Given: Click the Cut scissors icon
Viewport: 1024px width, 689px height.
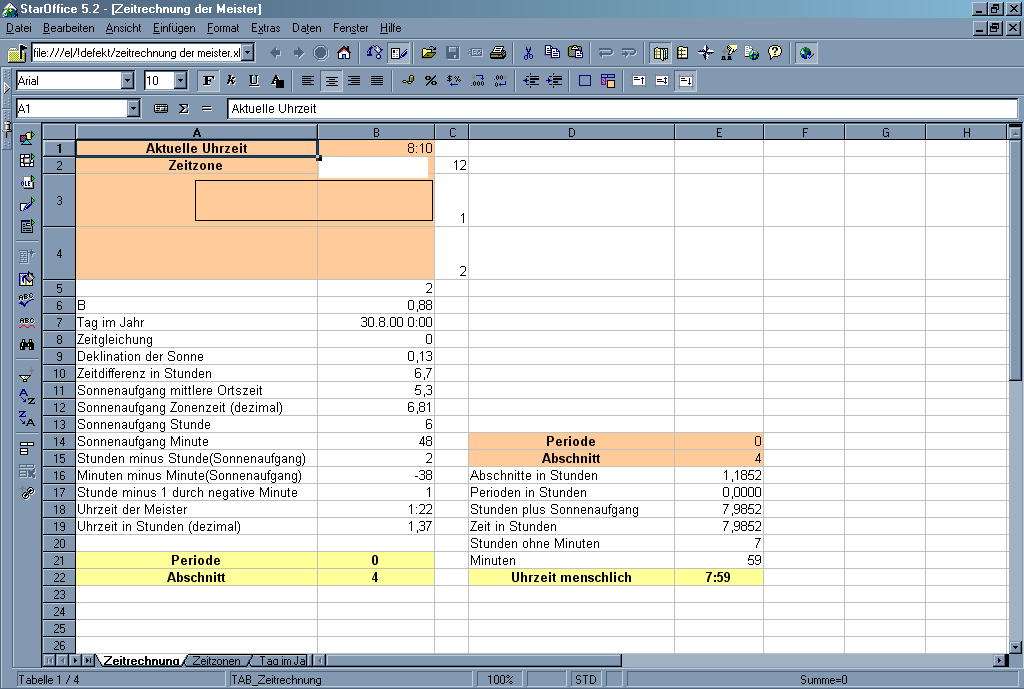Looking at the screenshot, I should click(x=528, y=53).
